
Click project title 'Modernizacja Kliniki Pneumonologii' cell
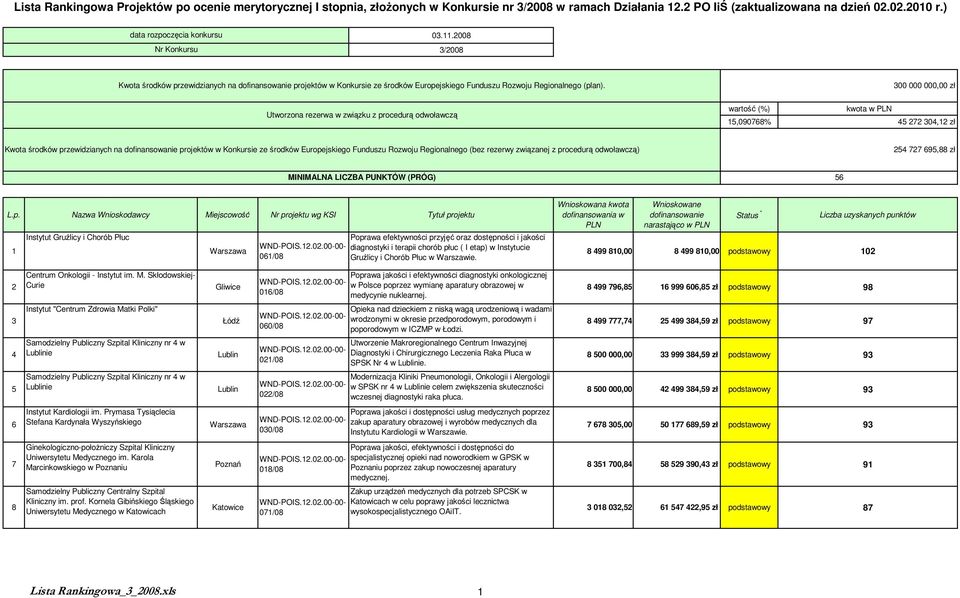click(451, 387)
